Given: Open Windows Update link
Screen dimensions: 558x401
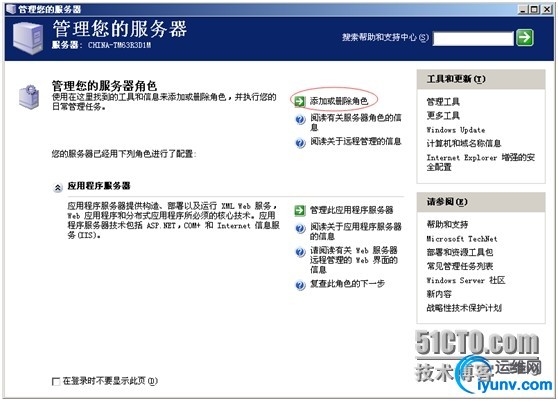Looking at the screenshot, I should click(x=456, y=130).
